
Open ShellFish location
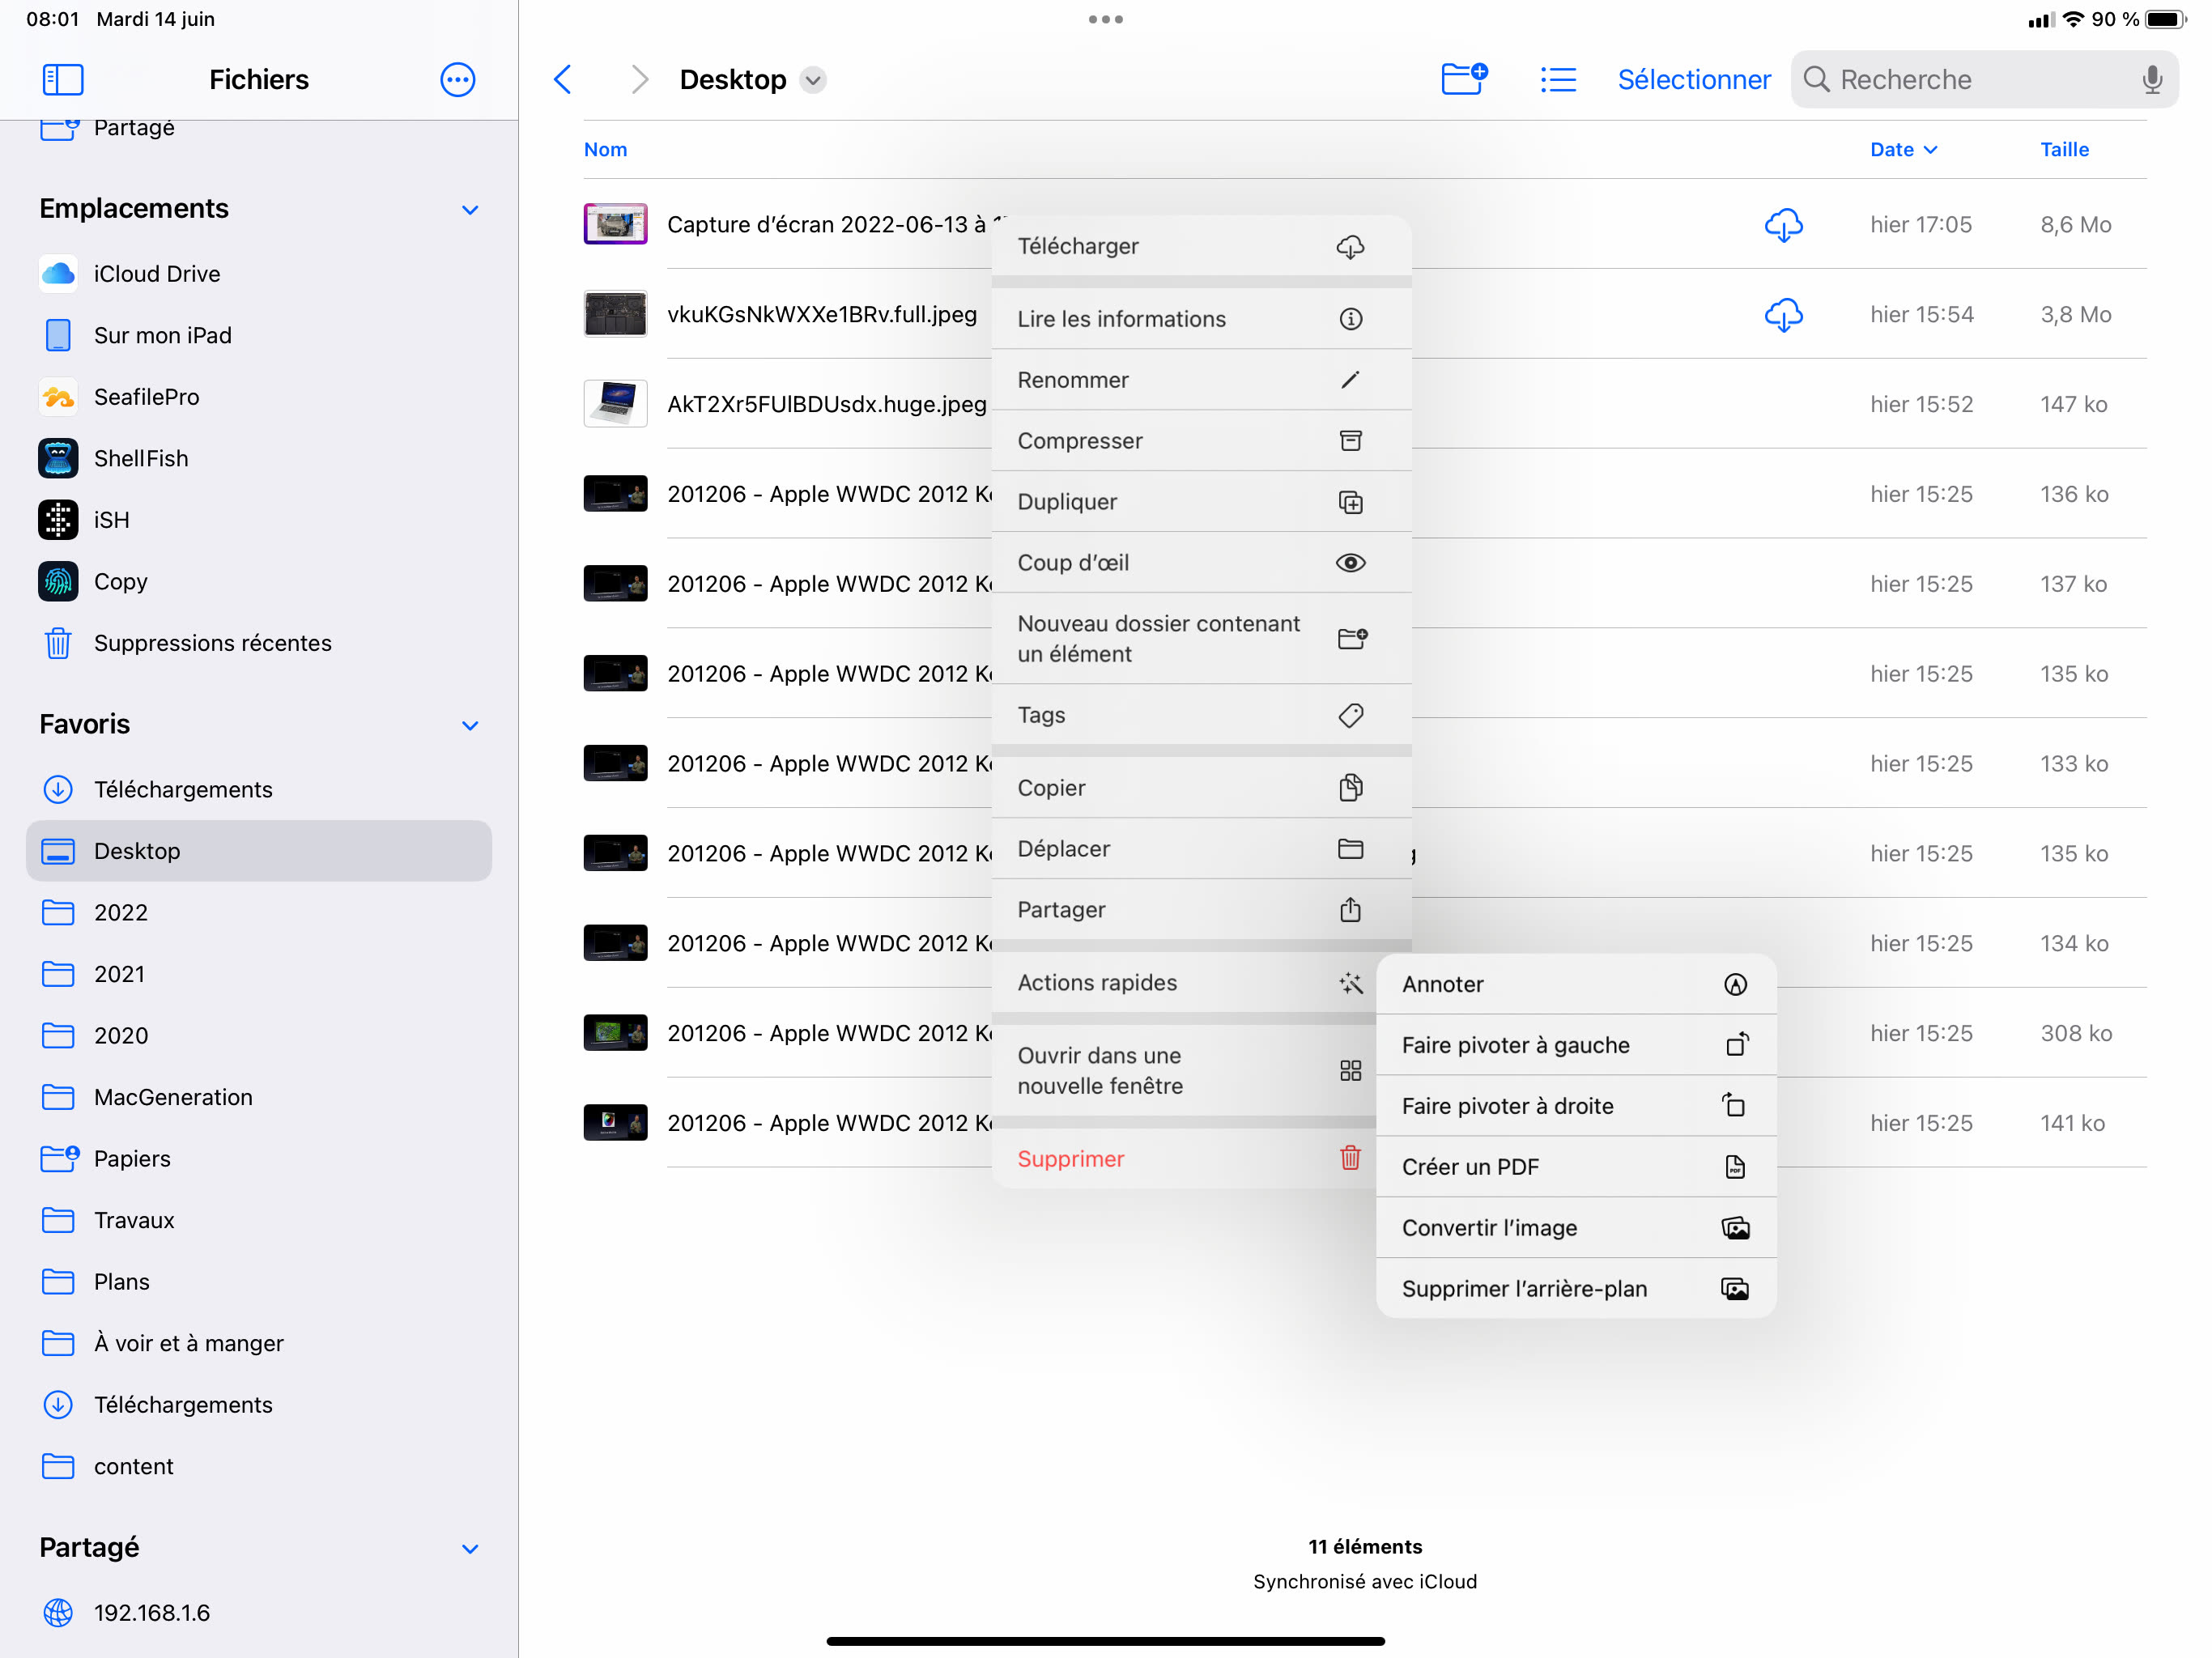(259, 458)
